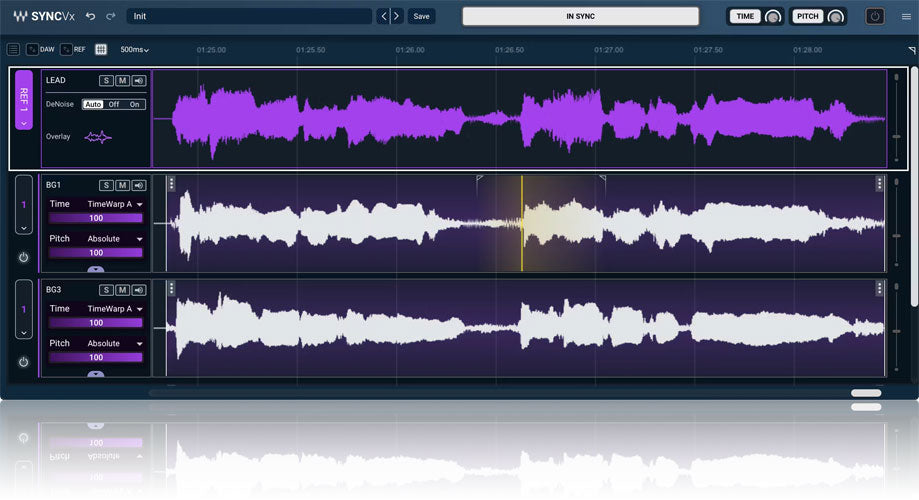Click the DAW capture icon
This screenshot has height=500, width=919.
32,50
